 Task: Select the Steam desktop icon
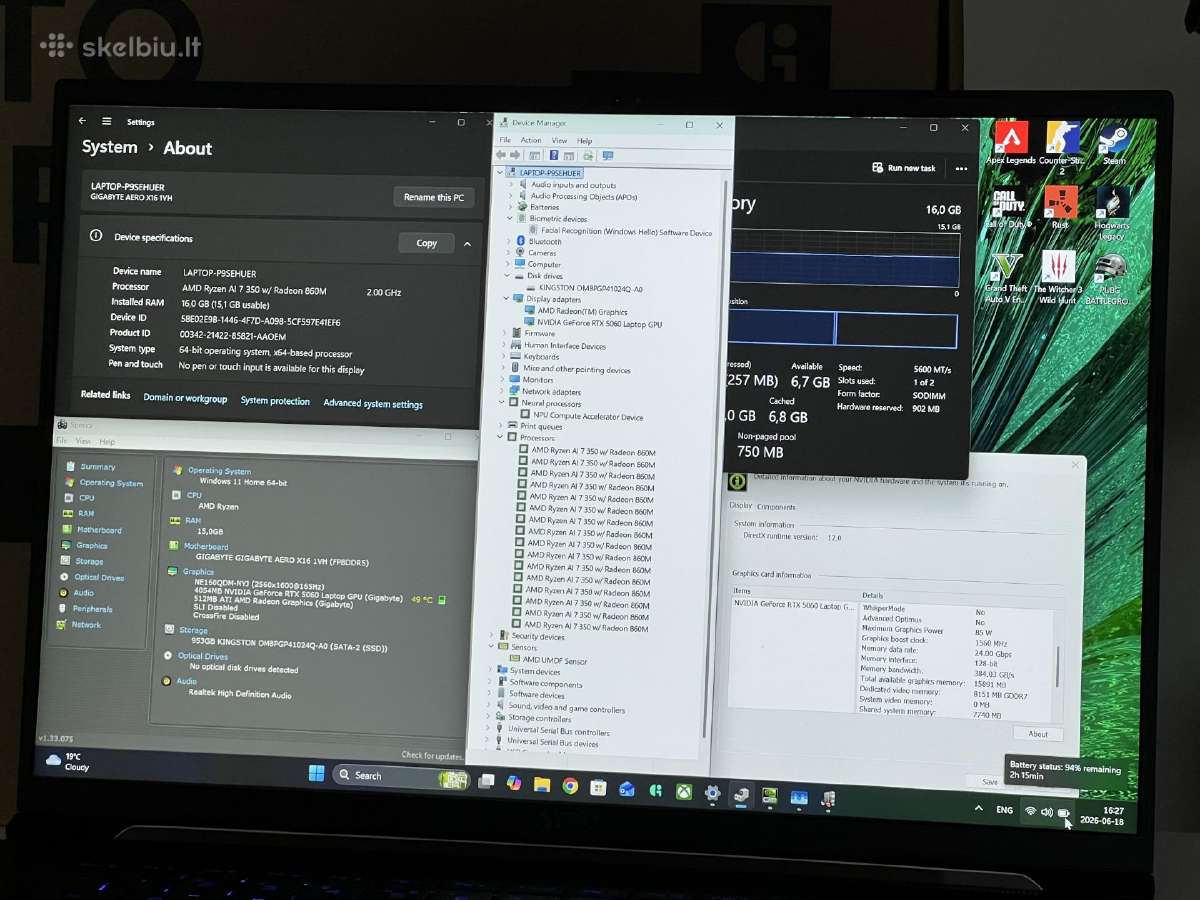[1114, 142]
